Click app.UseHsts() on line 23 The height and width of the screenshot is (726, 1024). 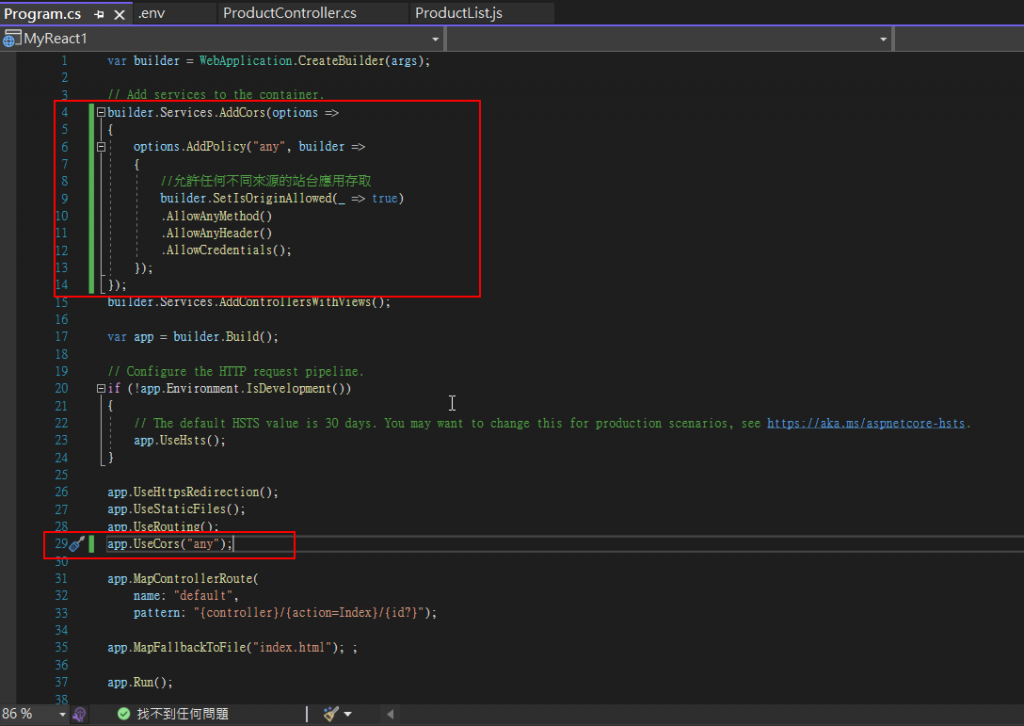(x=180, y=441)
